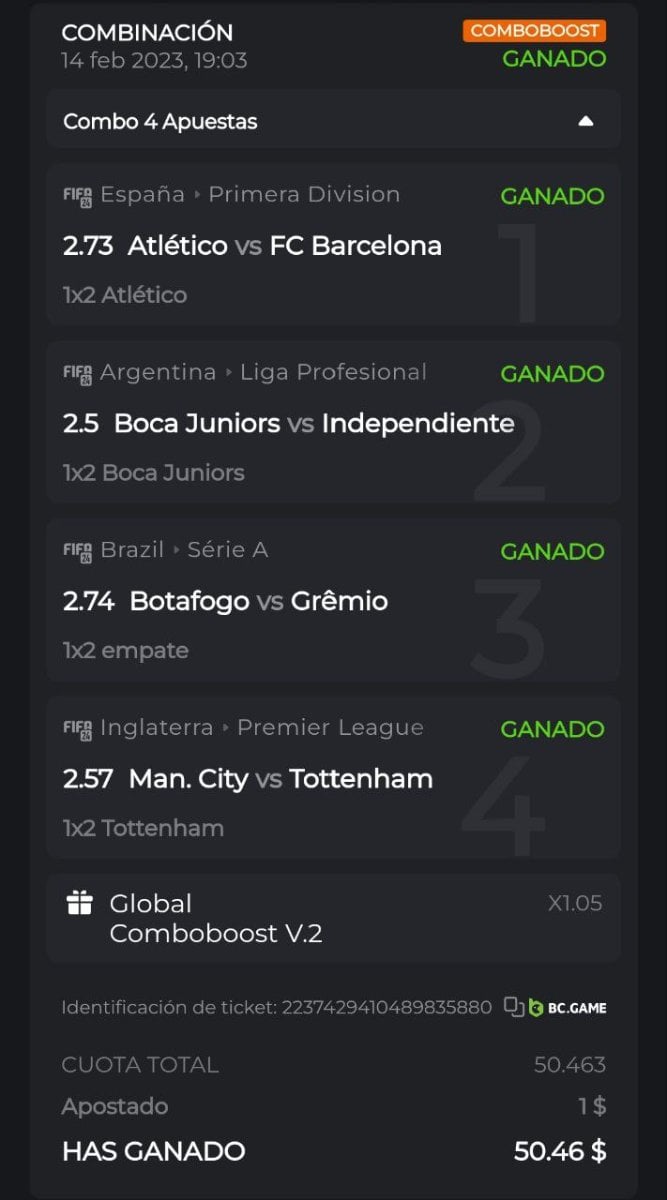
Task: Click the orange COMBOBOOST badge
Action: click(534, 30)
